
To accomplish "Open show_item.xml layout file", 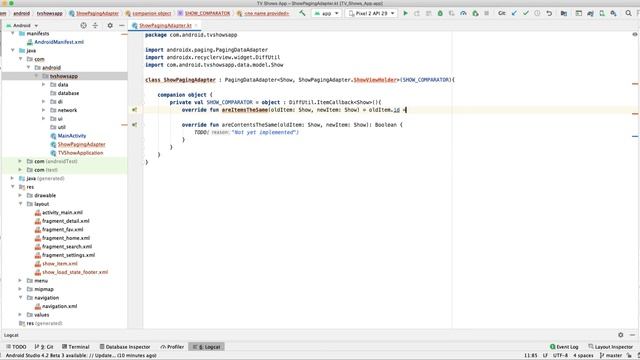I will click(60, 264).
